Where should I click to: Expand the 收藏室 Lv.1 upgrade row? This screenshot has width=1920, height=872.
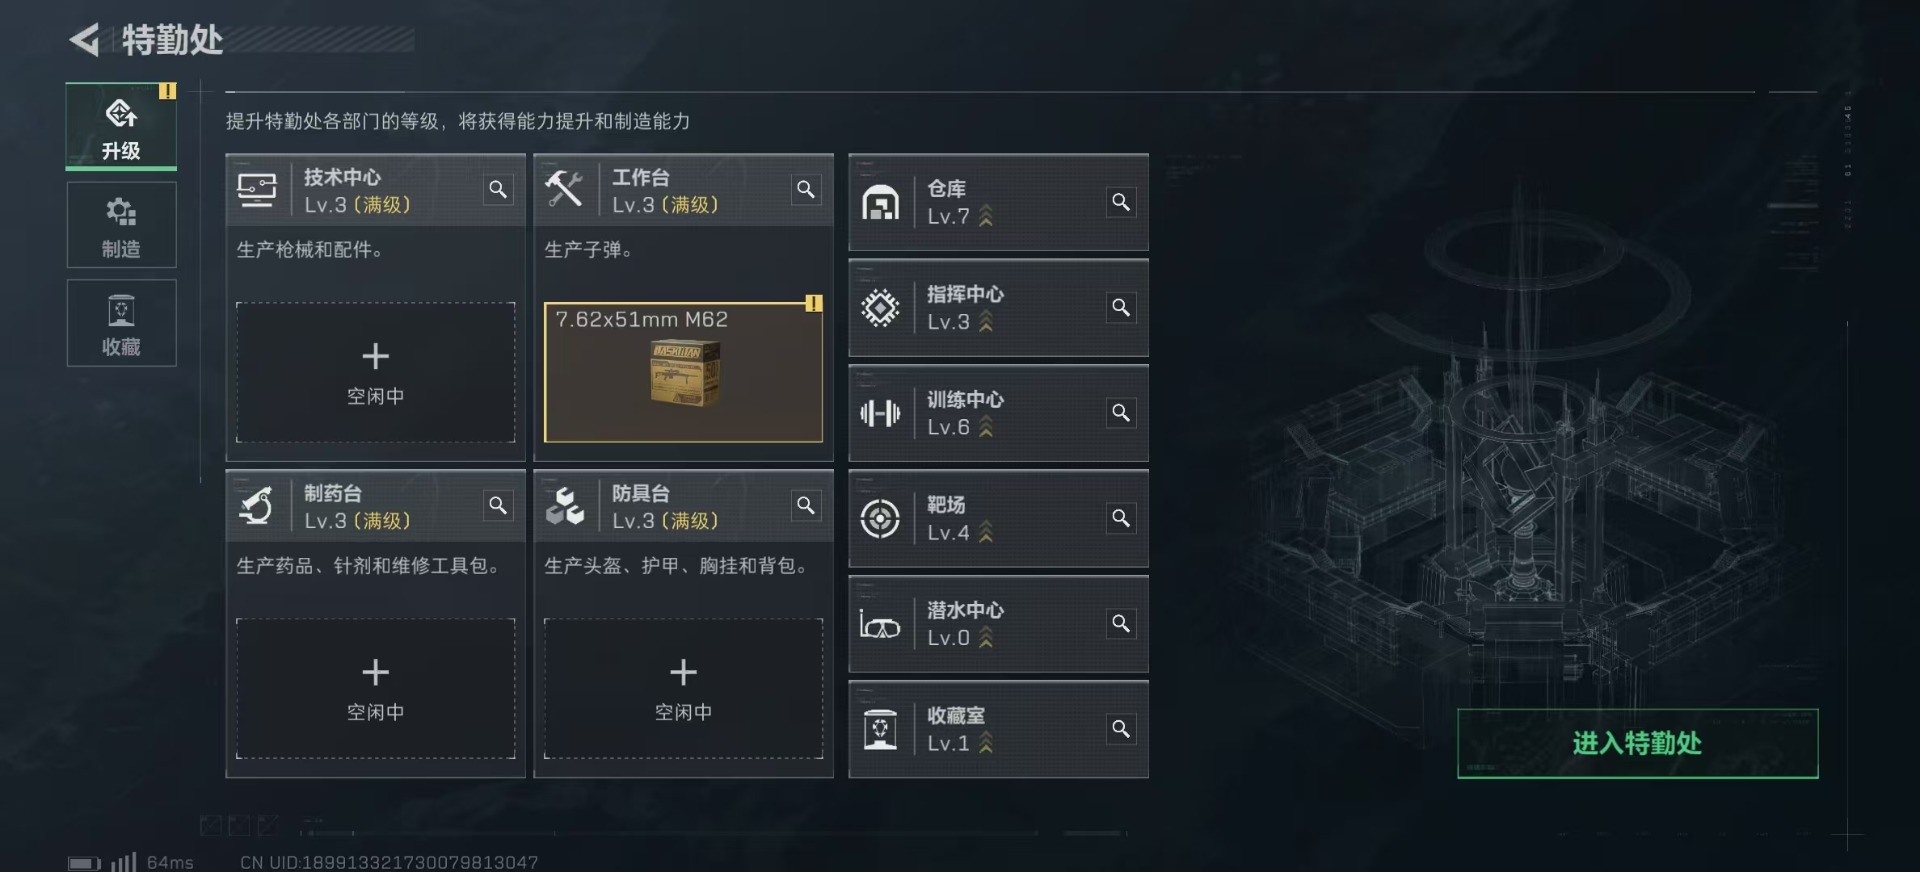coord(998,730)
